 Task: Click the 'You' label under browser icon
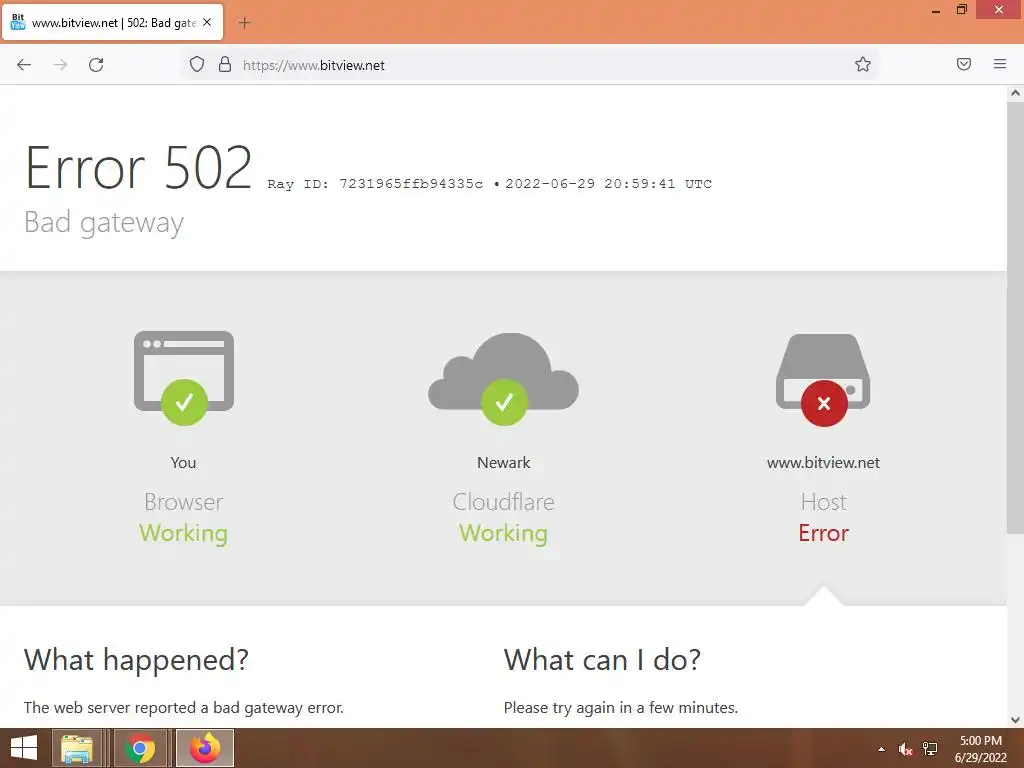coord(184,462)
